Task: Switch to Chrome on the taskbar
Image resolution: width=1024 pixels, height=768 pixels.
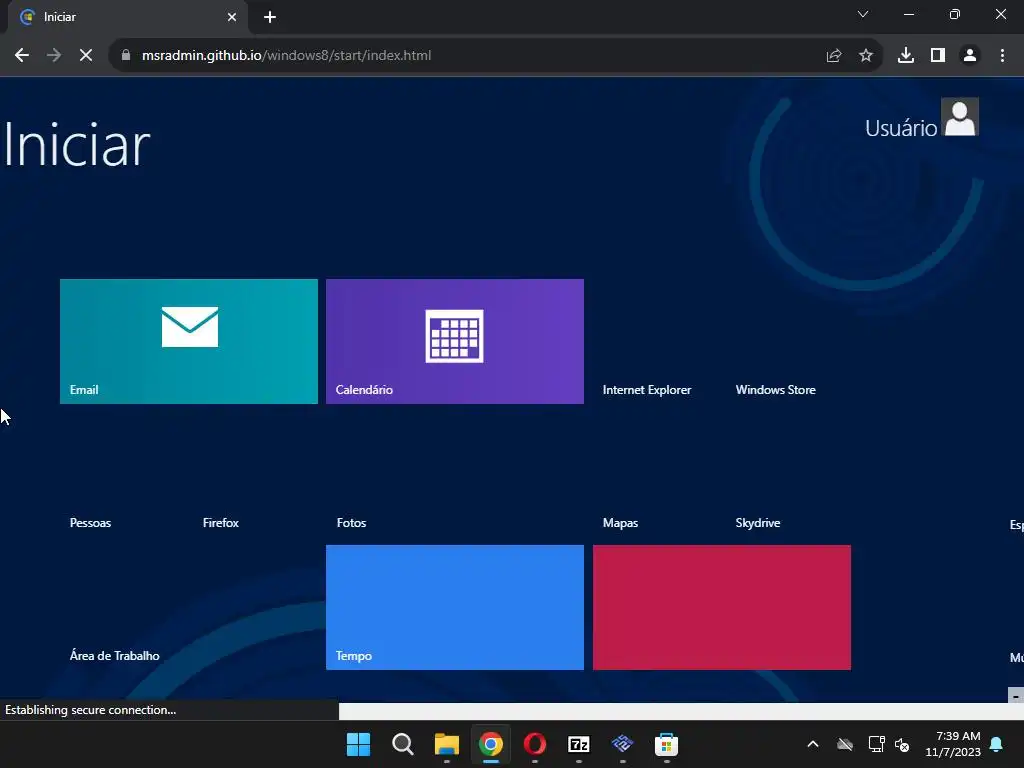Action: pyautogui.click(x=491, y=744)
